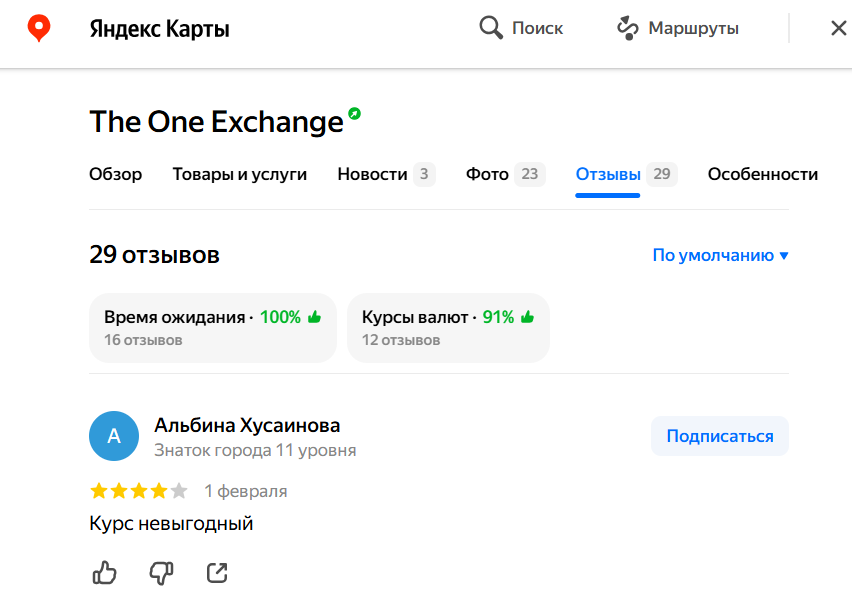Click the four-star rating of the review
852x599 pixels.
click(139, 491)
